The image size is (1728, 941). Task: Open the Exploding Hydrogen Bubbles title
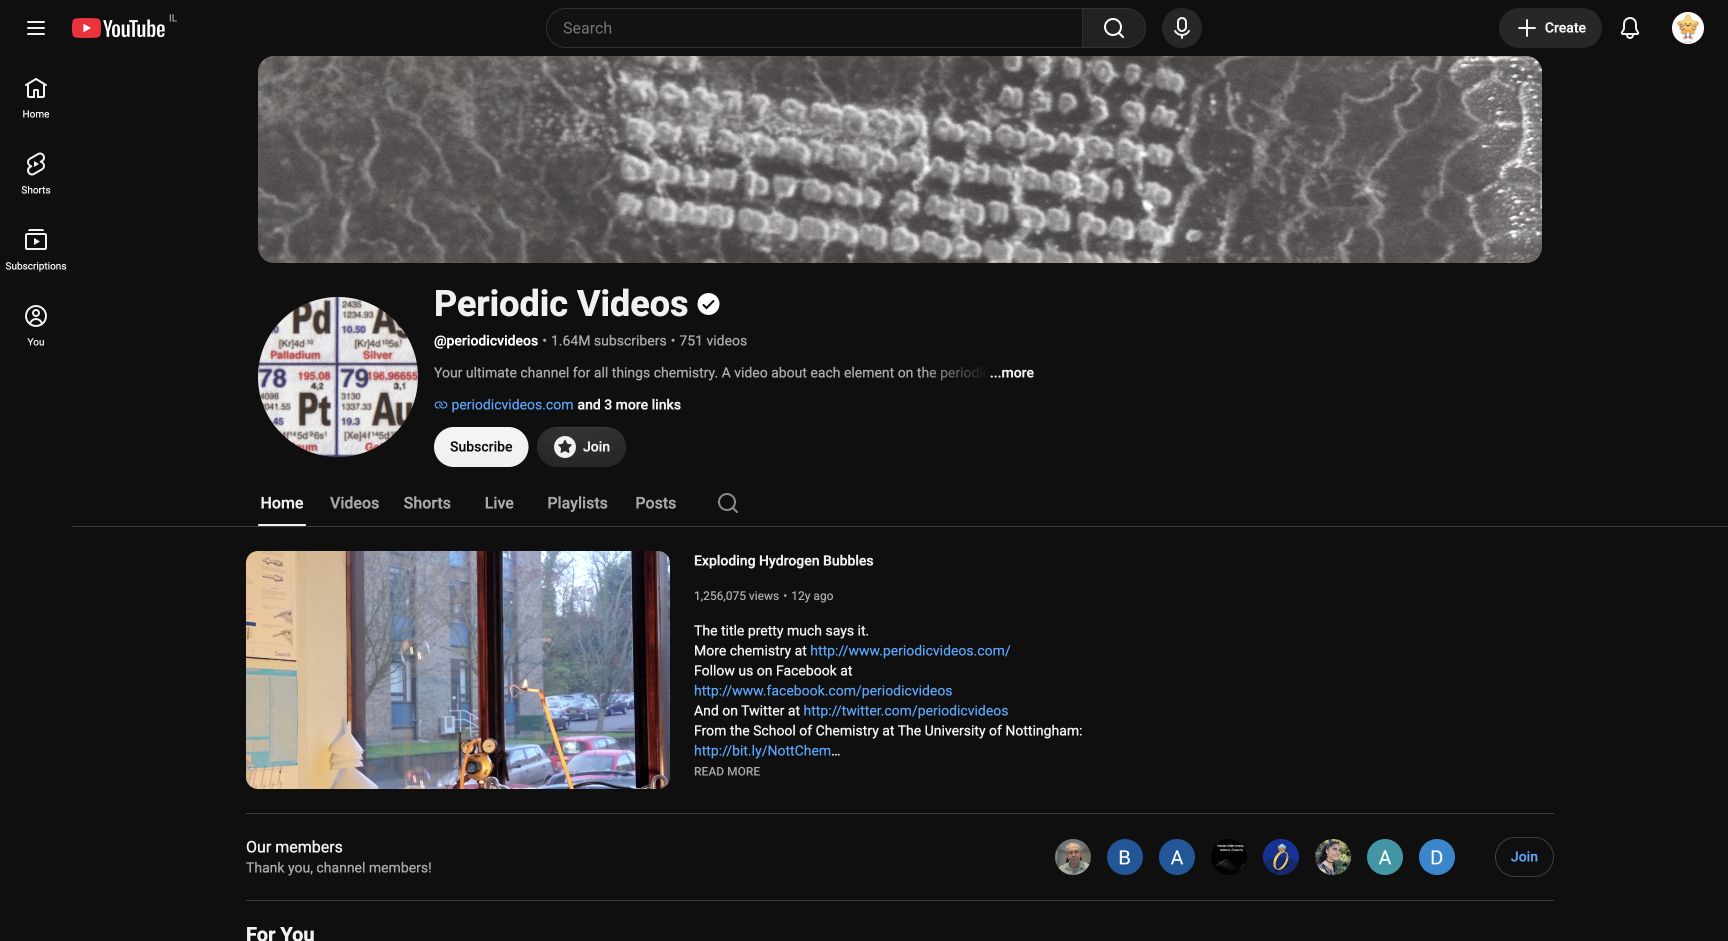click(x=784, y=561)
